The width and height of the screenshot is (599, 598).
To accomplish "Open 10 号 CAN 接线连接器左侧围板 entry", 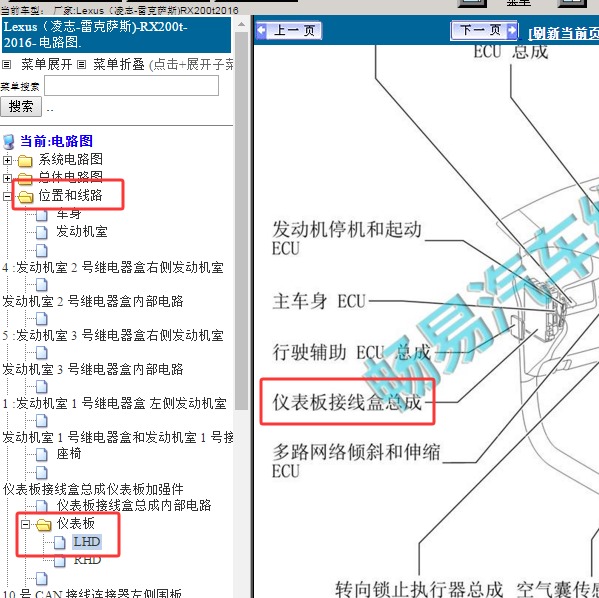I will [92, 593].
